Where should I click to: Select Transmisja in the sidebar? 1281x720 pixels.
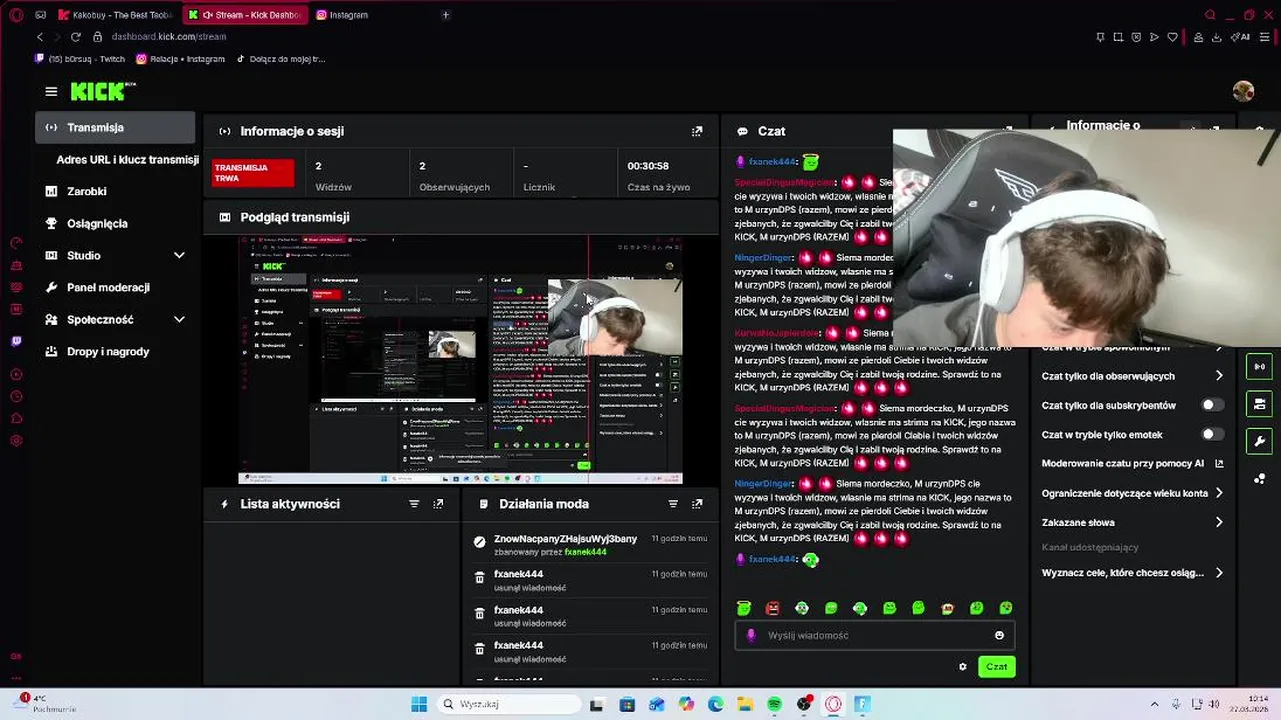click(116, 127)
